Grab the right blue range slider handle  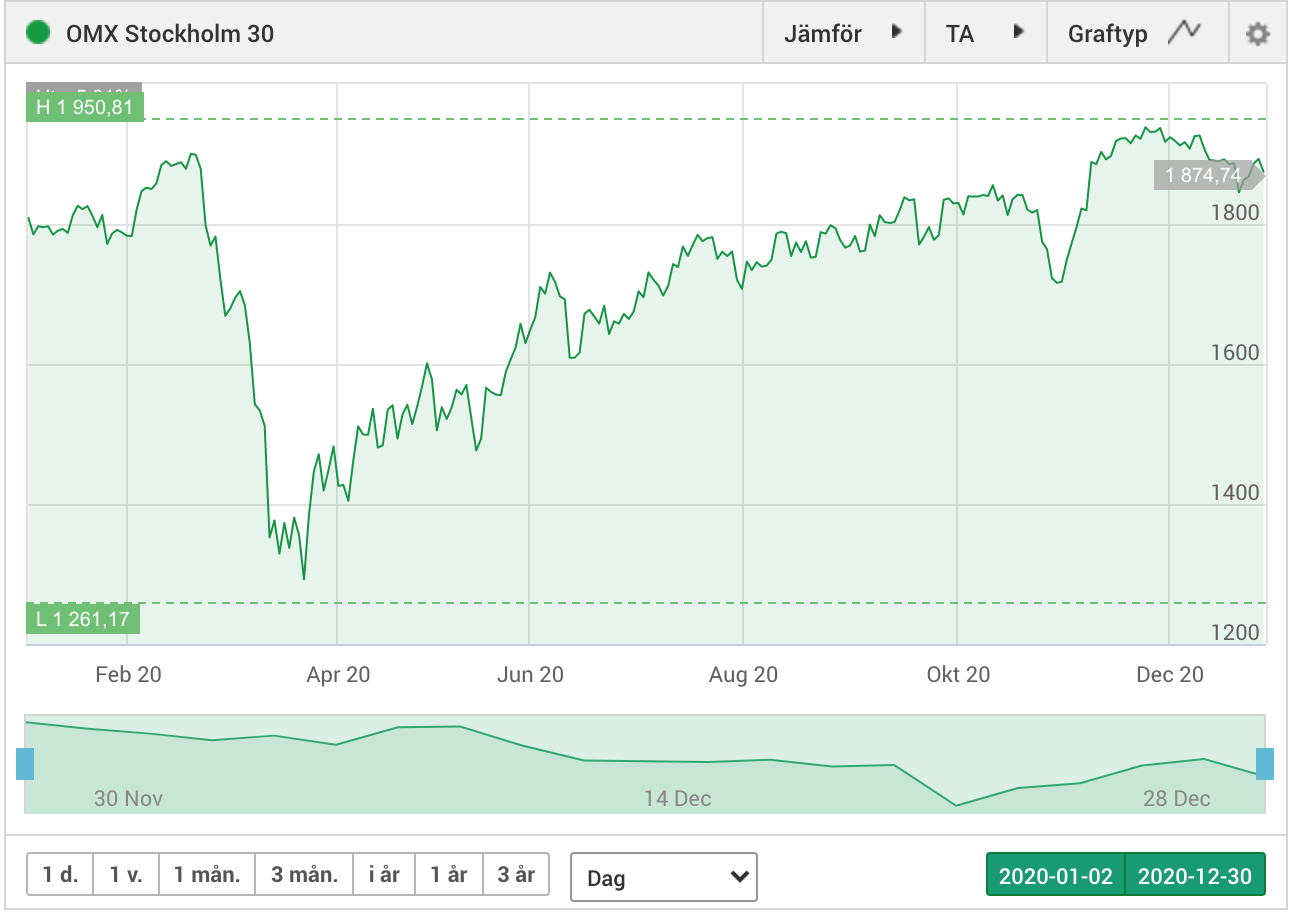[1265, 763]
